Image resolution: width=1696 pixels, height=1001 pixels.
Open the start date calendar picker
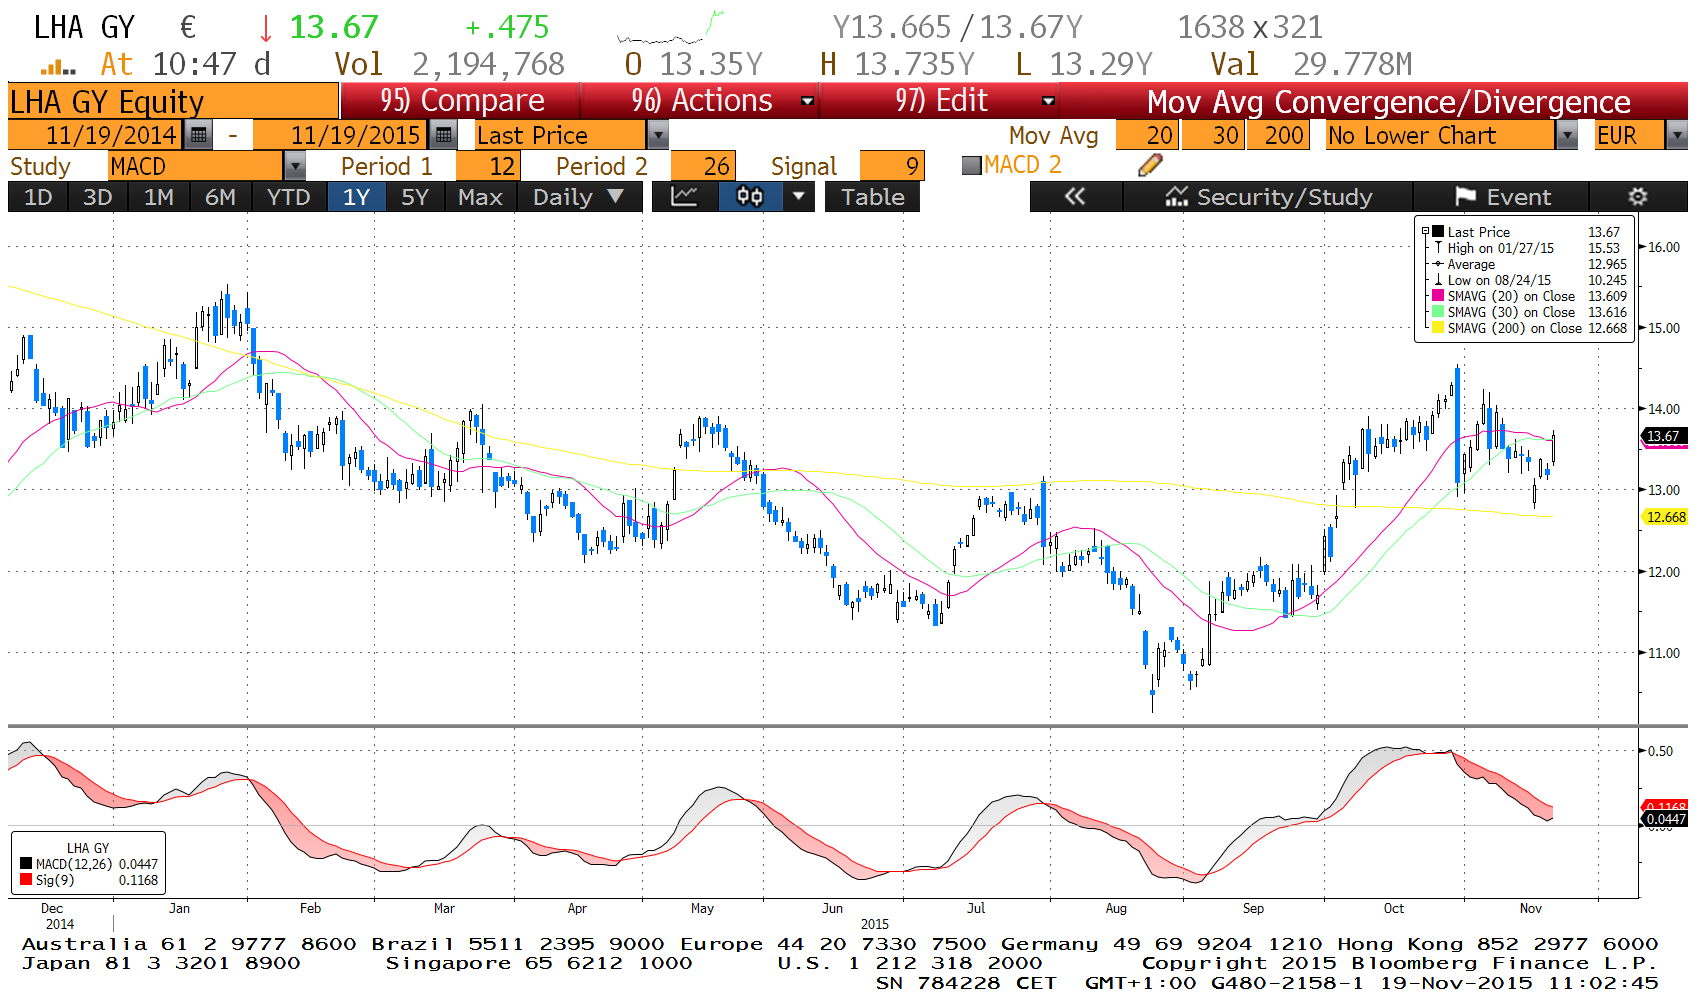coord(199,135)
